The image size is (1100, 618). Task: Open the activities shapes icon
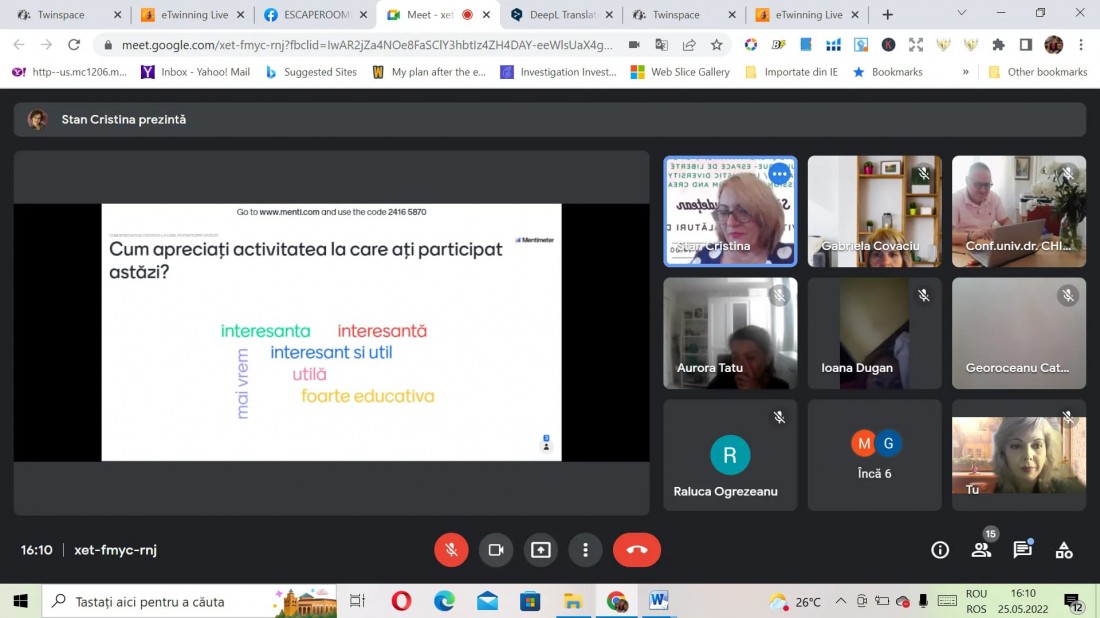click(1064, 550)
